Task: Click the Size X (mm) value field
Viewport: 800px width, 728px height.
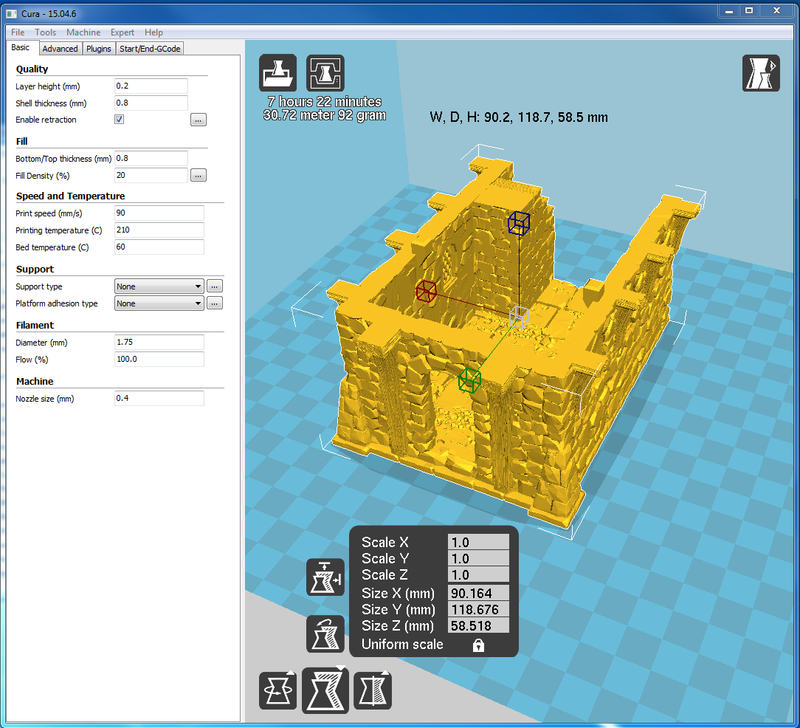Action: point(479,593)
